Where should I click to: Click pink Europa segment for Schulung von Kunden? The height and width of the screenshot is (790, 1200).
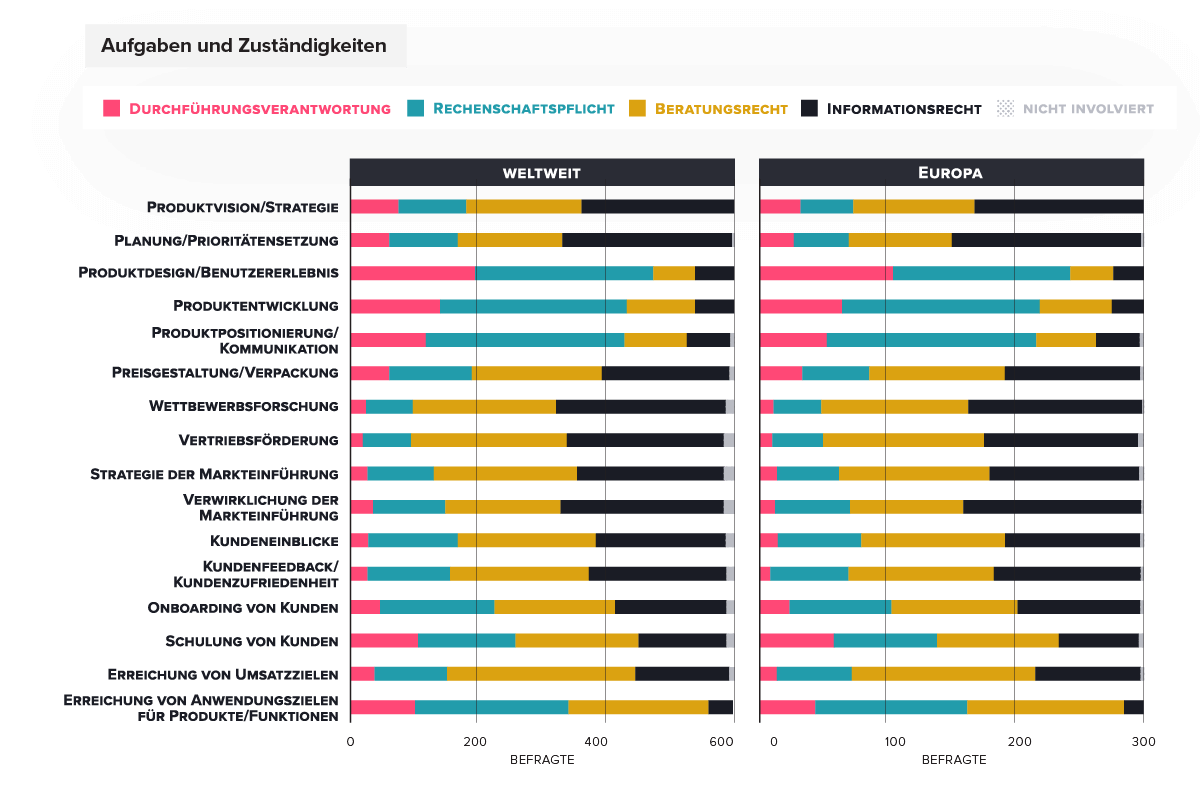tap(797, 641)
